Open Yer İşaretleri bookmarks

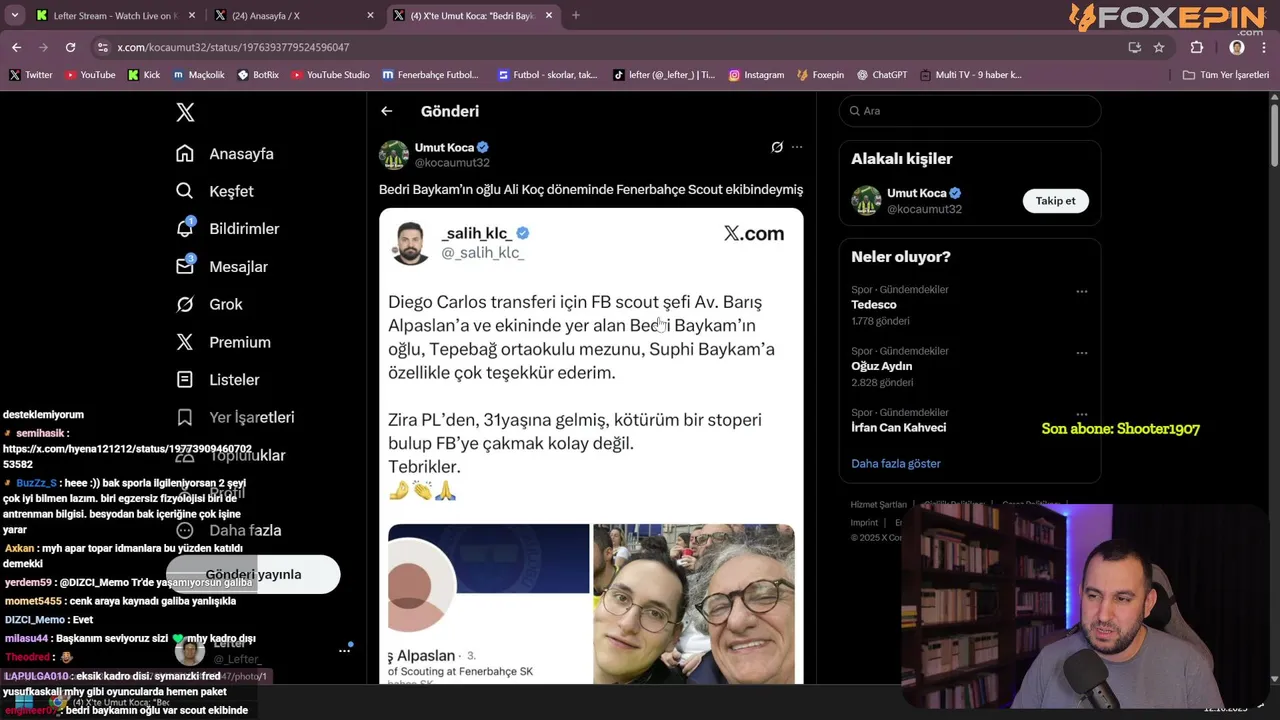(235, 417)
